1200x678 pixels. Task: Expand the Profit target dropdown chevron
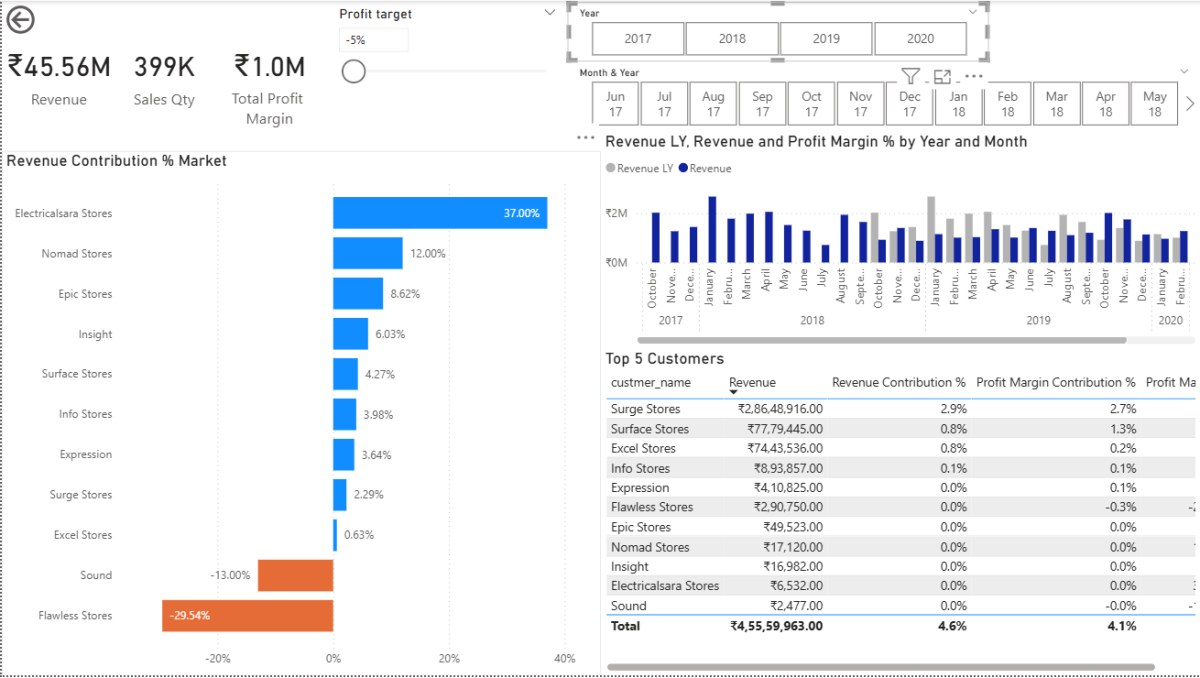point(549,12)
